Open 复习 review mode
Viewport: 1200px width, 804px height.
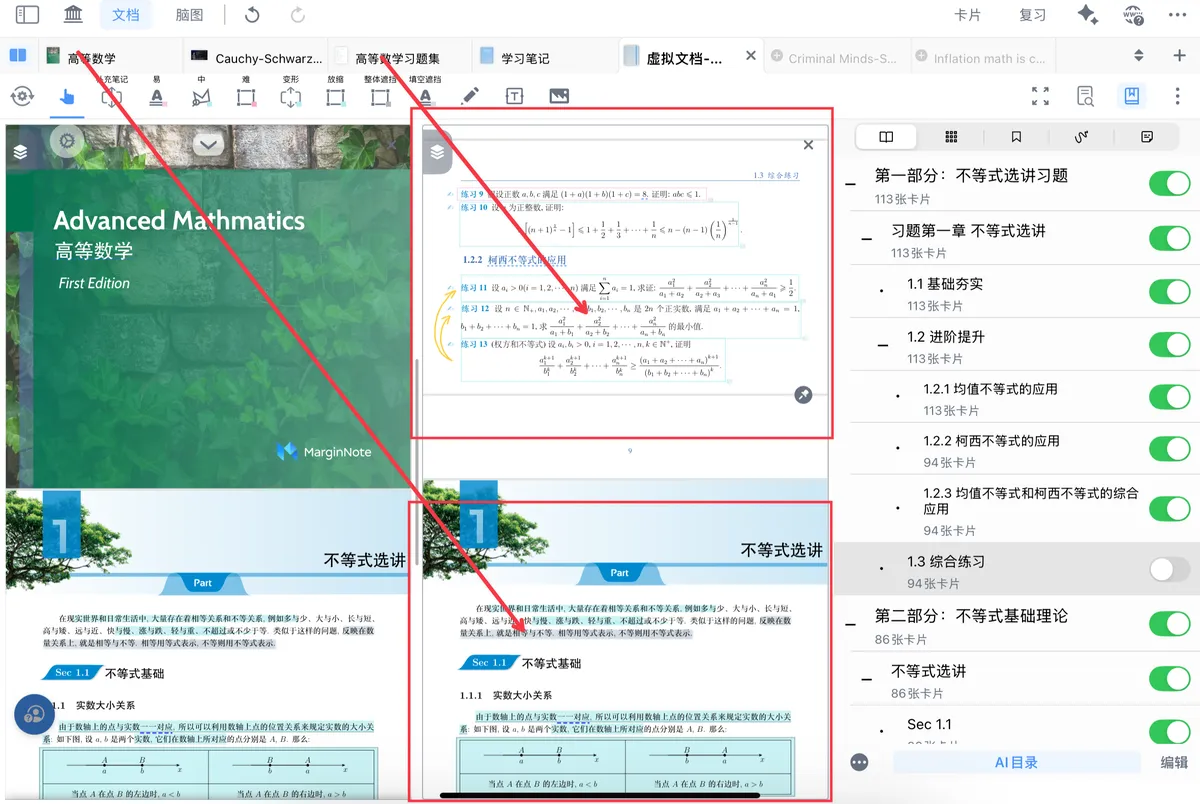pyautogui.click(x=1032, y=15)
